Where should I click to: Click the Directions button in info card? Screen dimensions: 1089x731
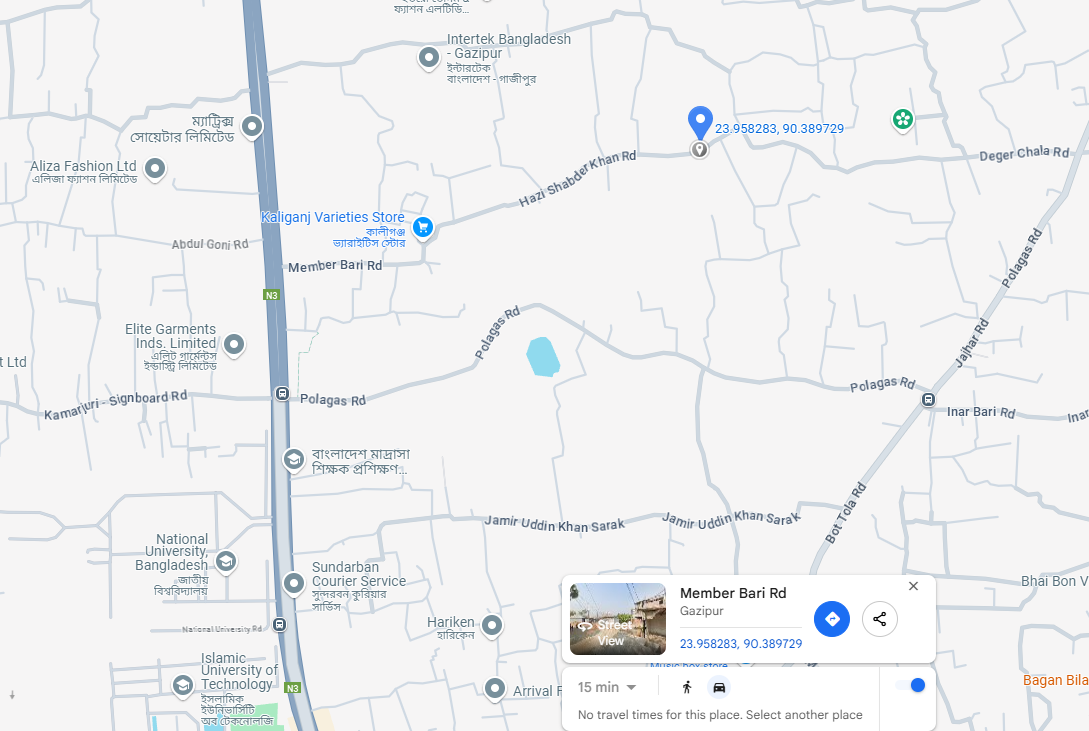coord(831,619)
